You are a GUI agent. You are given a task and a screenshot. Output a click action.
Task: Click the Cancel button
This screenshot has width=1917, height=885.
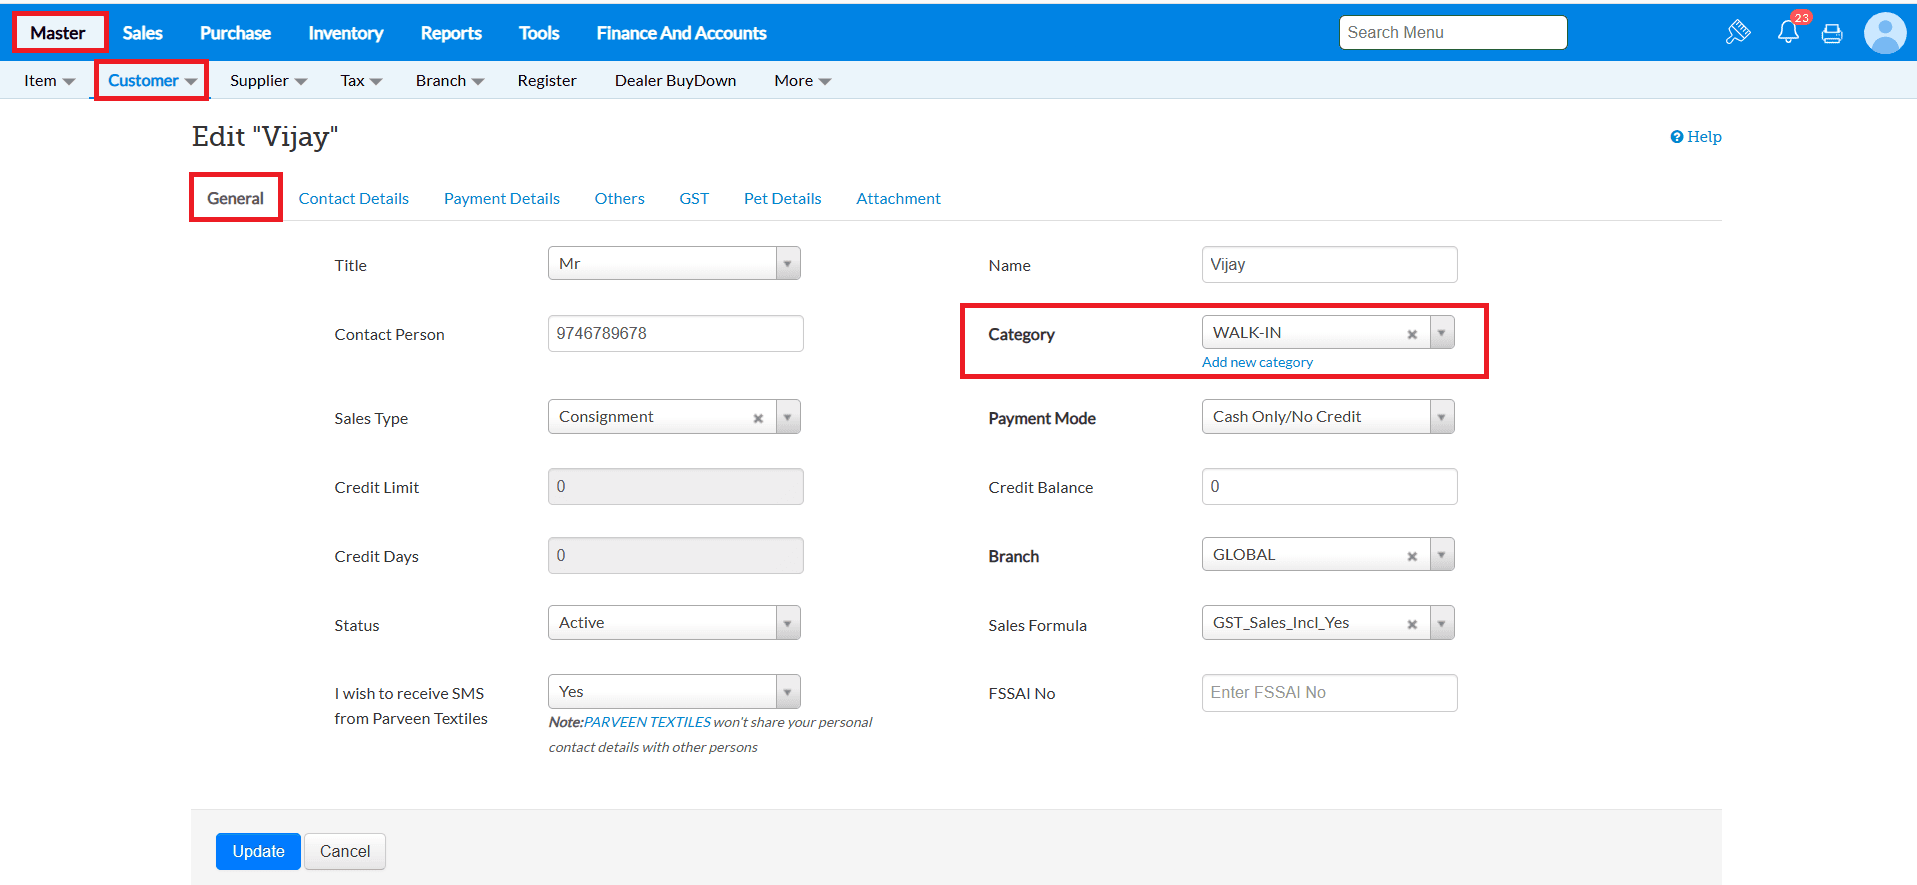345,851
